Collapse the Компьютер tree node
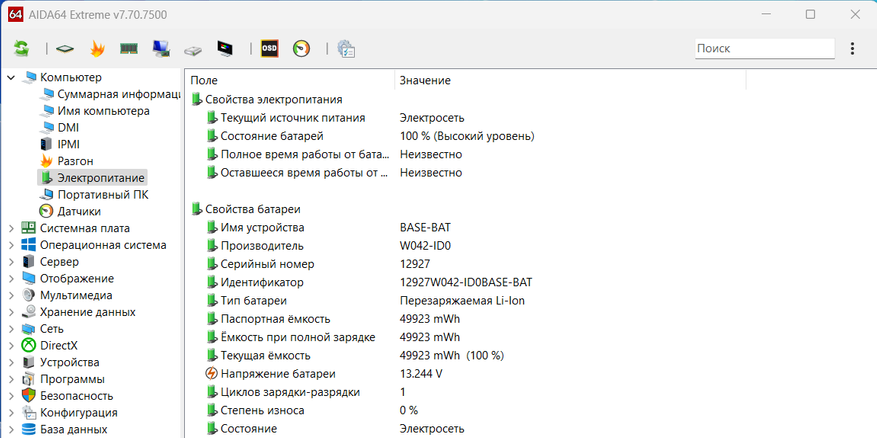This screenshot has height=438, width=877. tap(11, 78)
